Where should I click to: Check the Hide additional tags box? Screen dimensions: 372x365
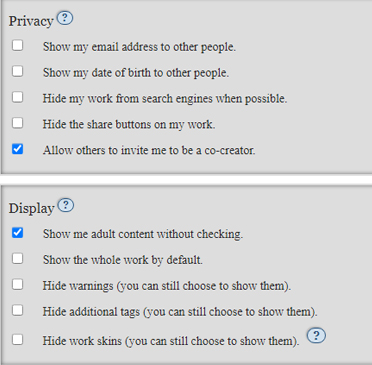click(x=17, y=310)
